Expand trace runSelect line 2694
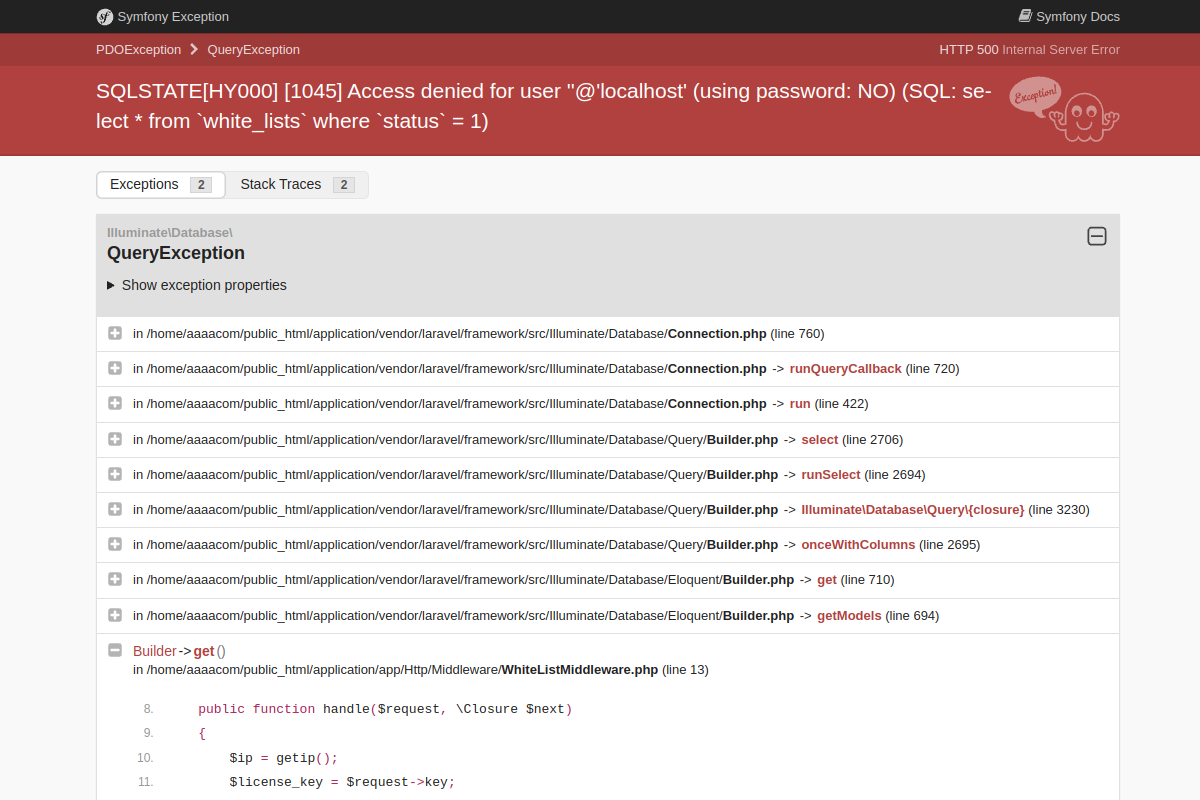 [115, 474]
